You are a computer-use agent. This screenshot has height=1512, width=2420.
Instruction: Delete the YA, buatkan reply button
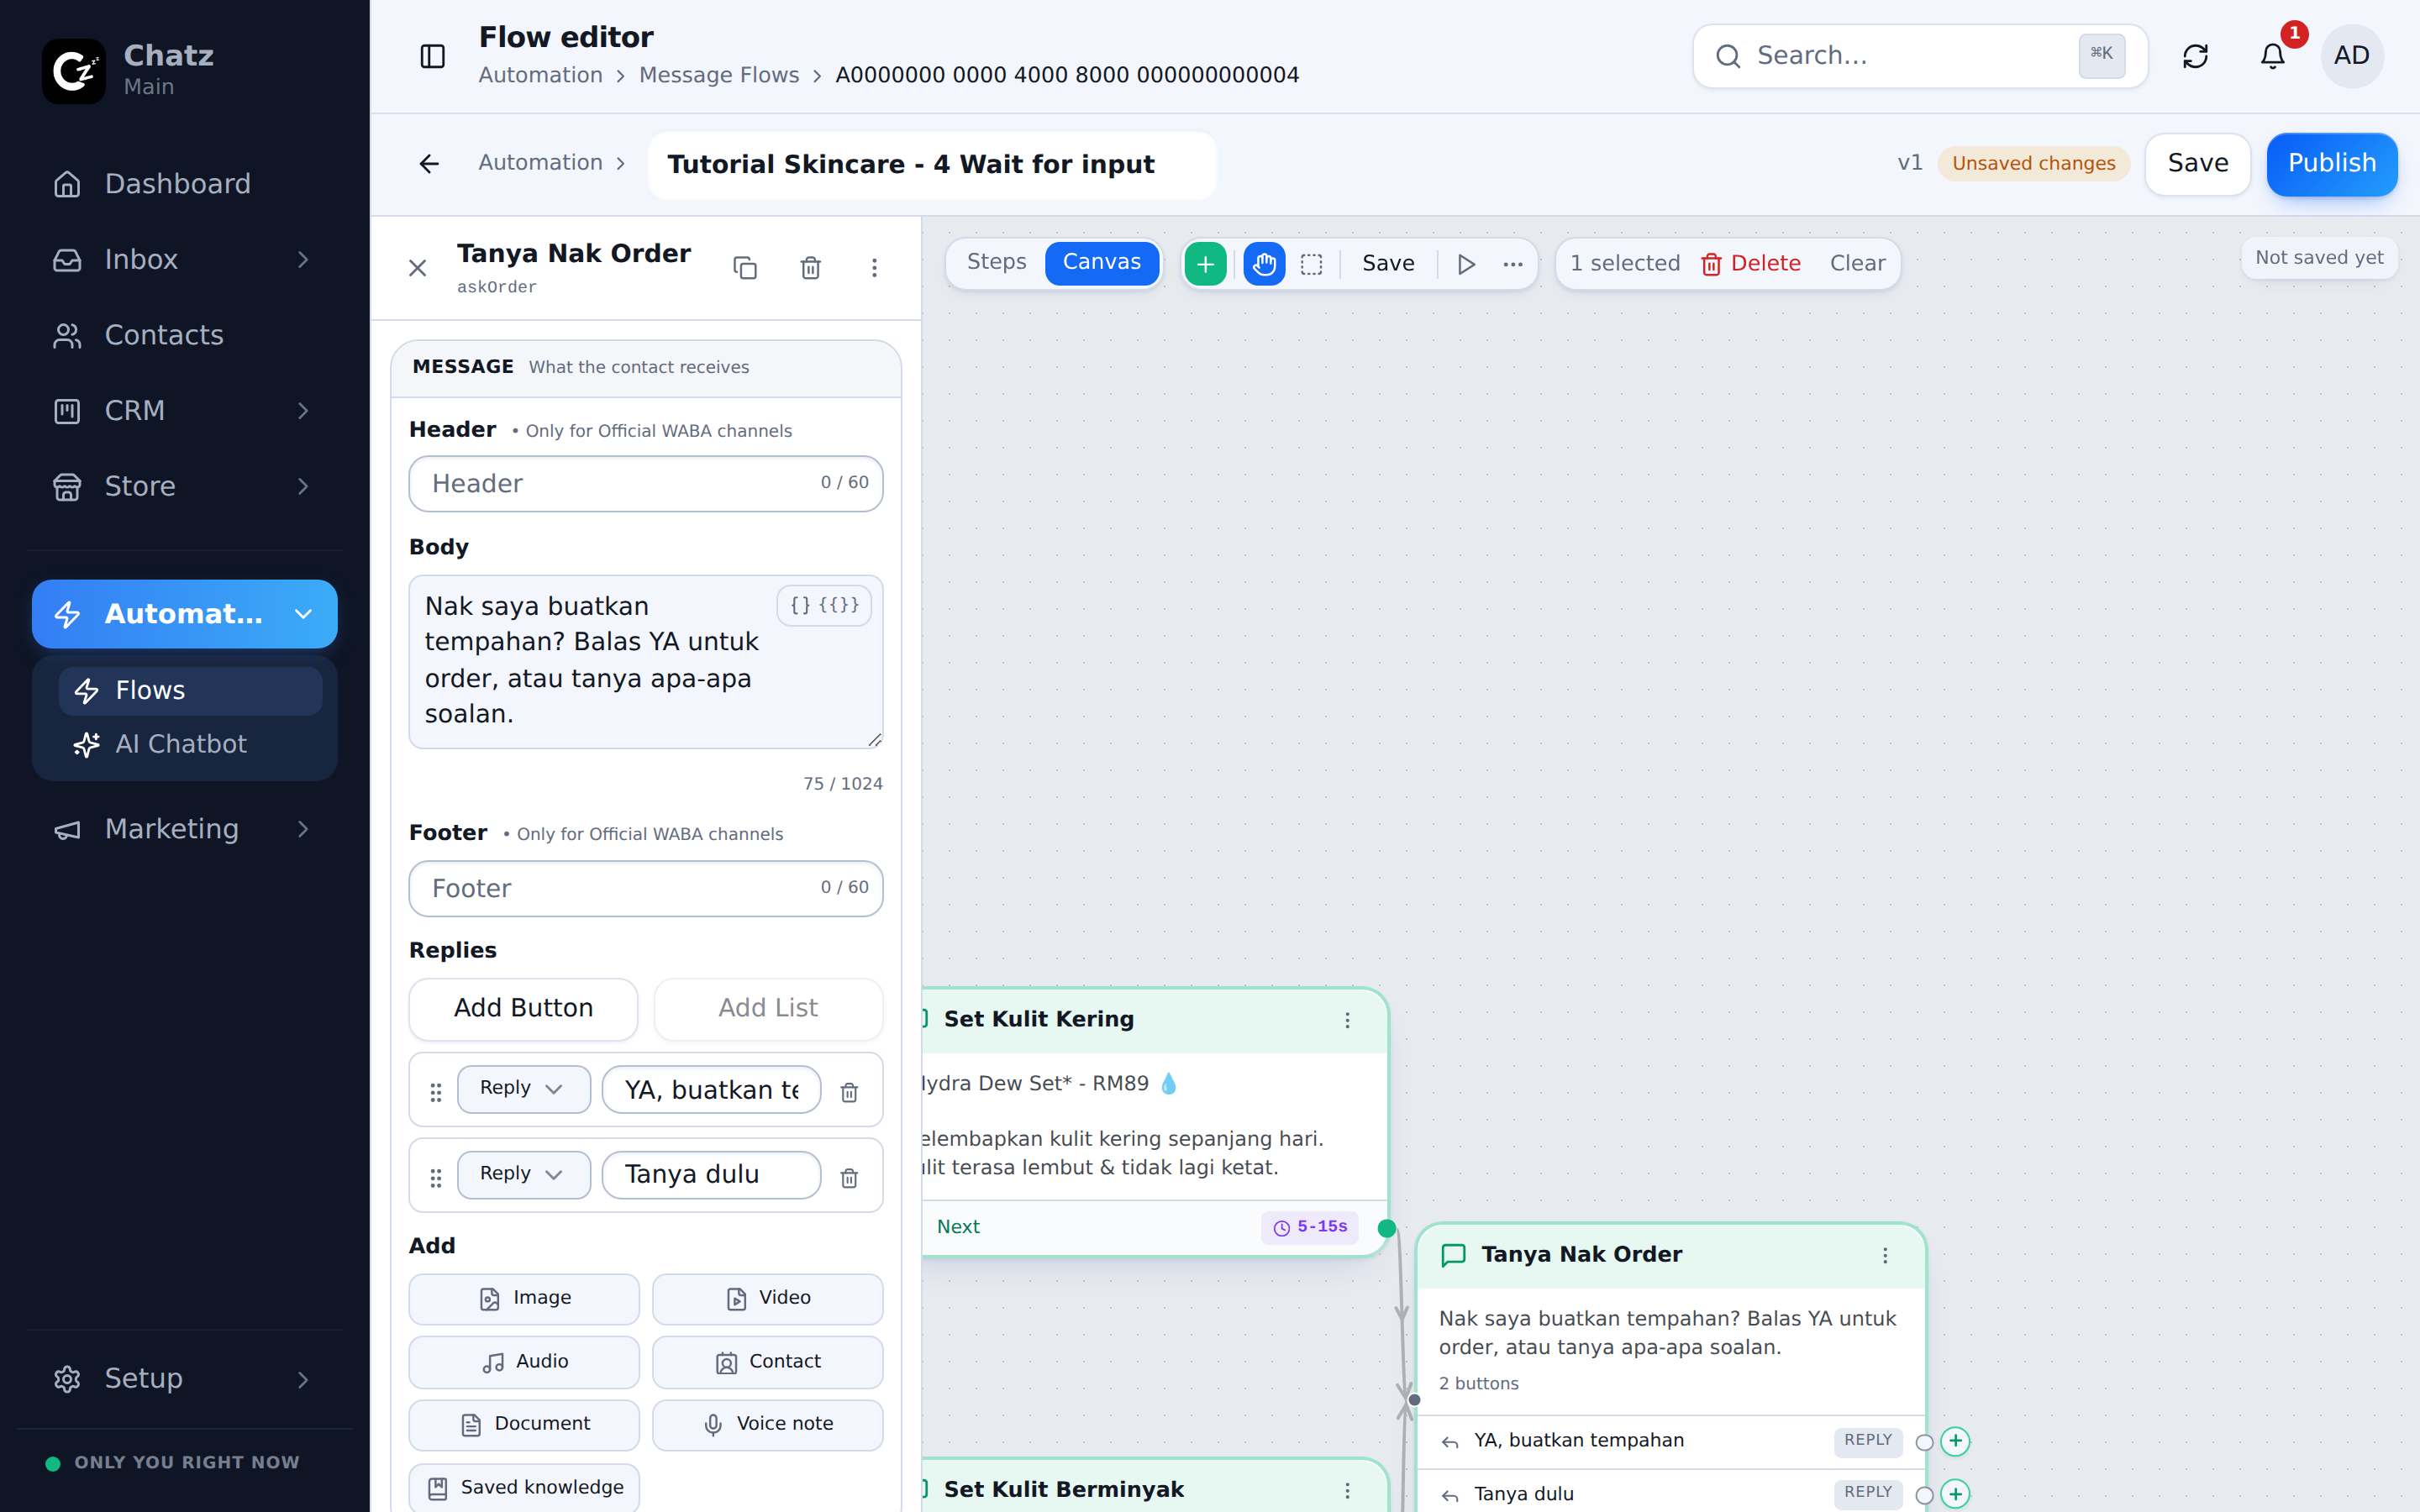point(849,1092)
